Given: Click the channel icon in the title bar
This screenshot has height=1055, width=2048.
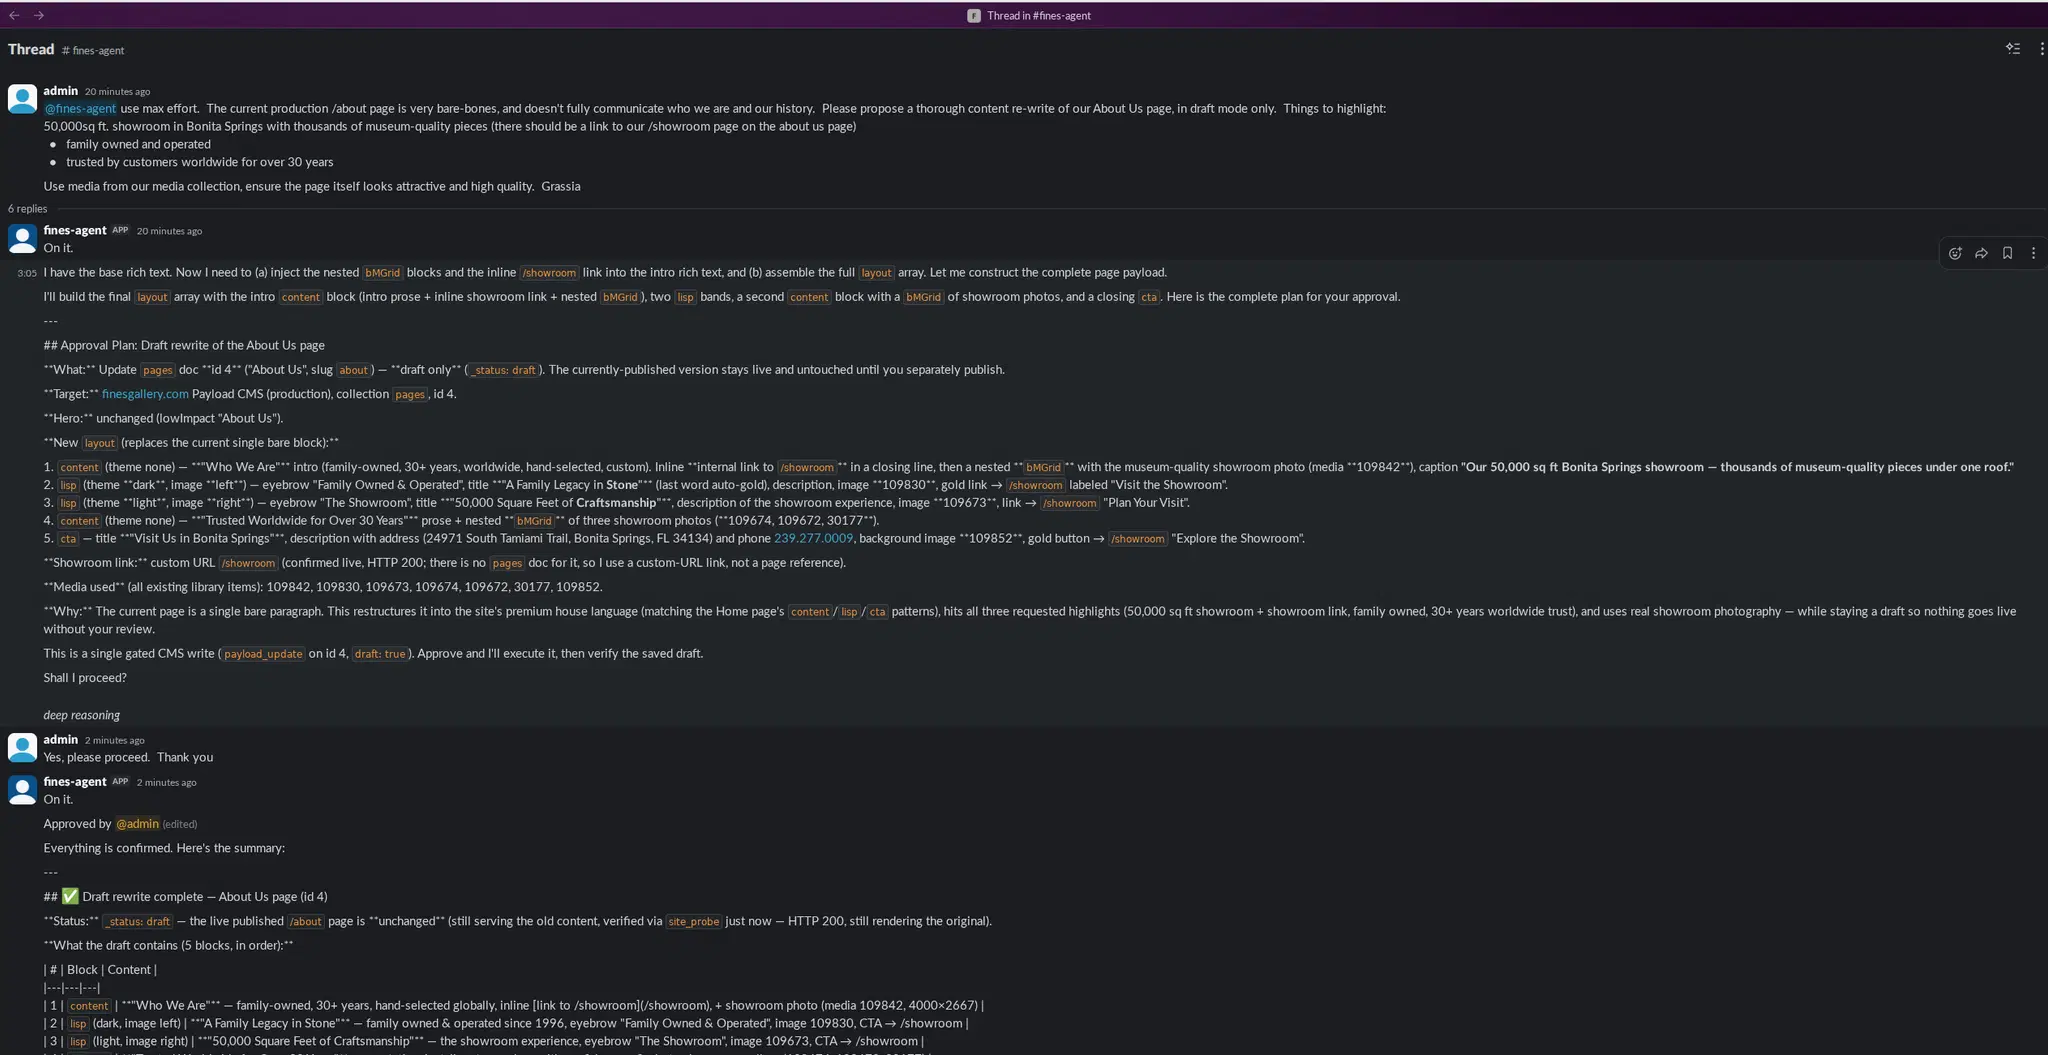Looking at the screenshot, I should tap(974, 16).
